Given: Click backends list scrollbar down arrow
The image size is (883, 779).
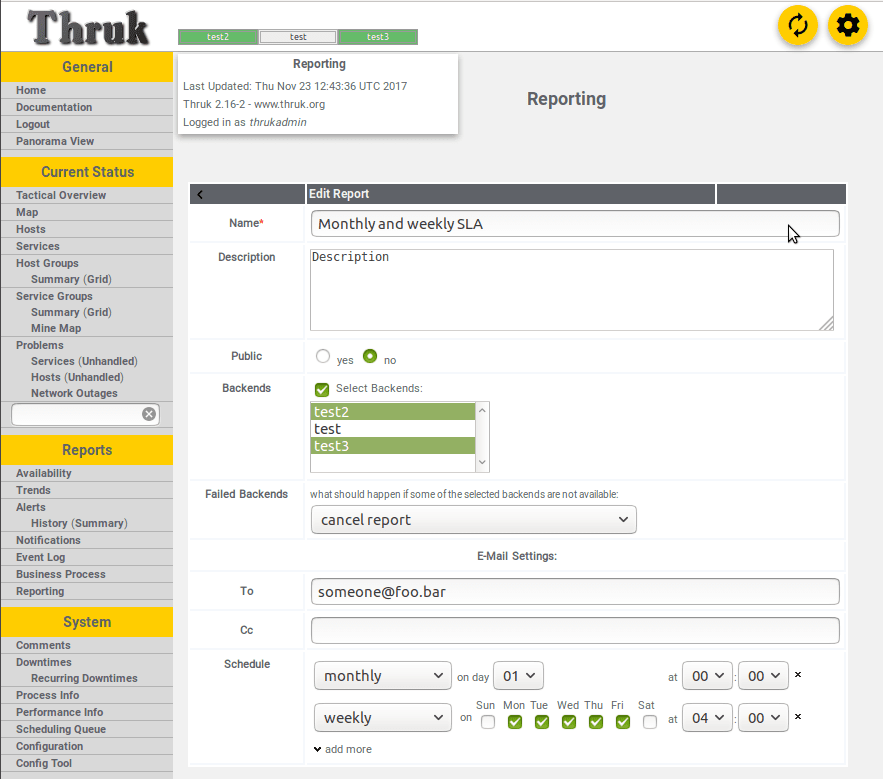Looking at the screenshot, I should click(482, 462).
